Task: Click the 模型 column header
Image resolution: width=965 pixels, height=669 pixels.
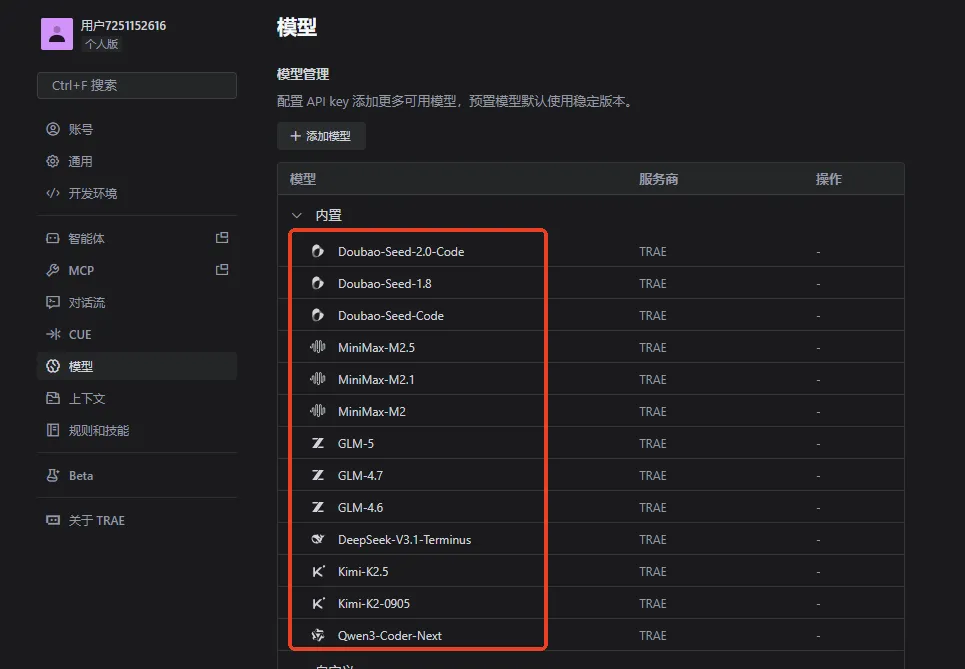Action: [303, 179]
